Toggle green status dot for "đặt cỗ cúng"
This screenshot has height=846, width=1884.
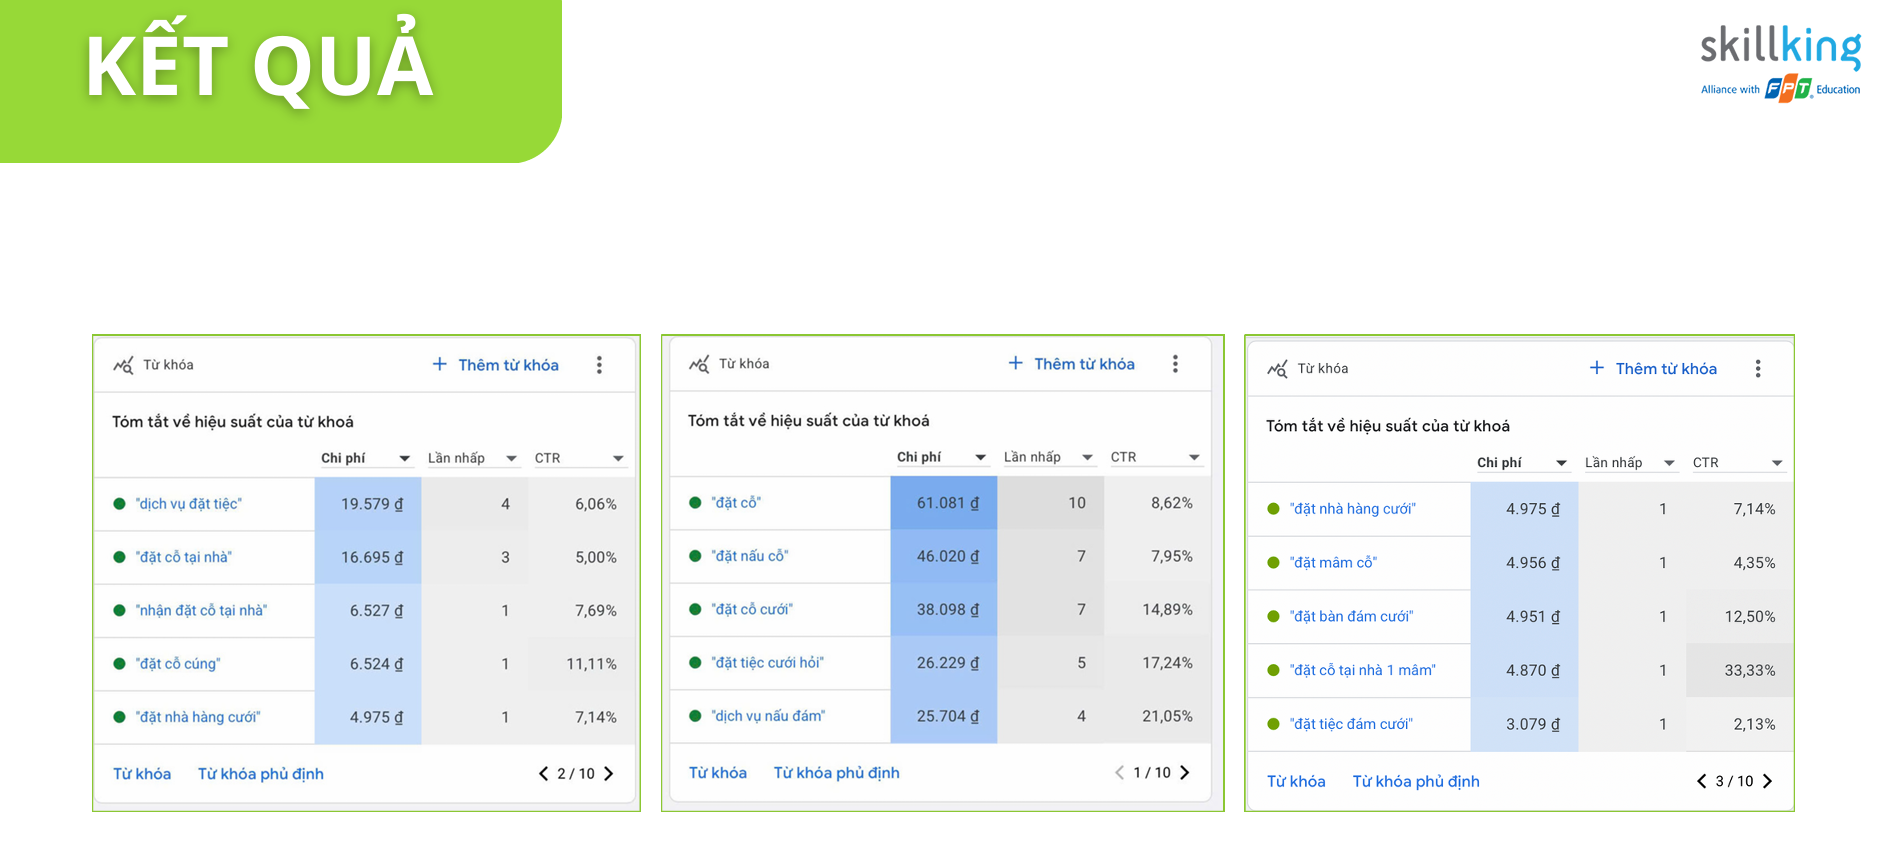pos(119,664)
